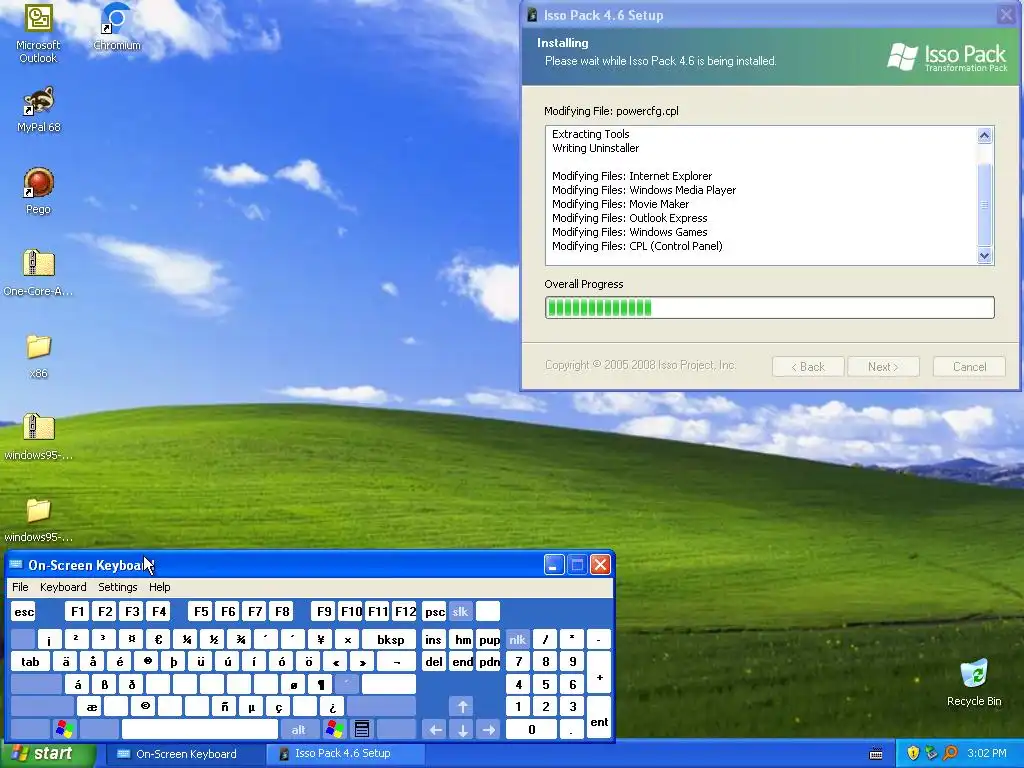The width and height of the screenshot is (1024, 768).
Task: Toggle the alt key on On-Screen Keyboard
Action: [x=298, y=729]
